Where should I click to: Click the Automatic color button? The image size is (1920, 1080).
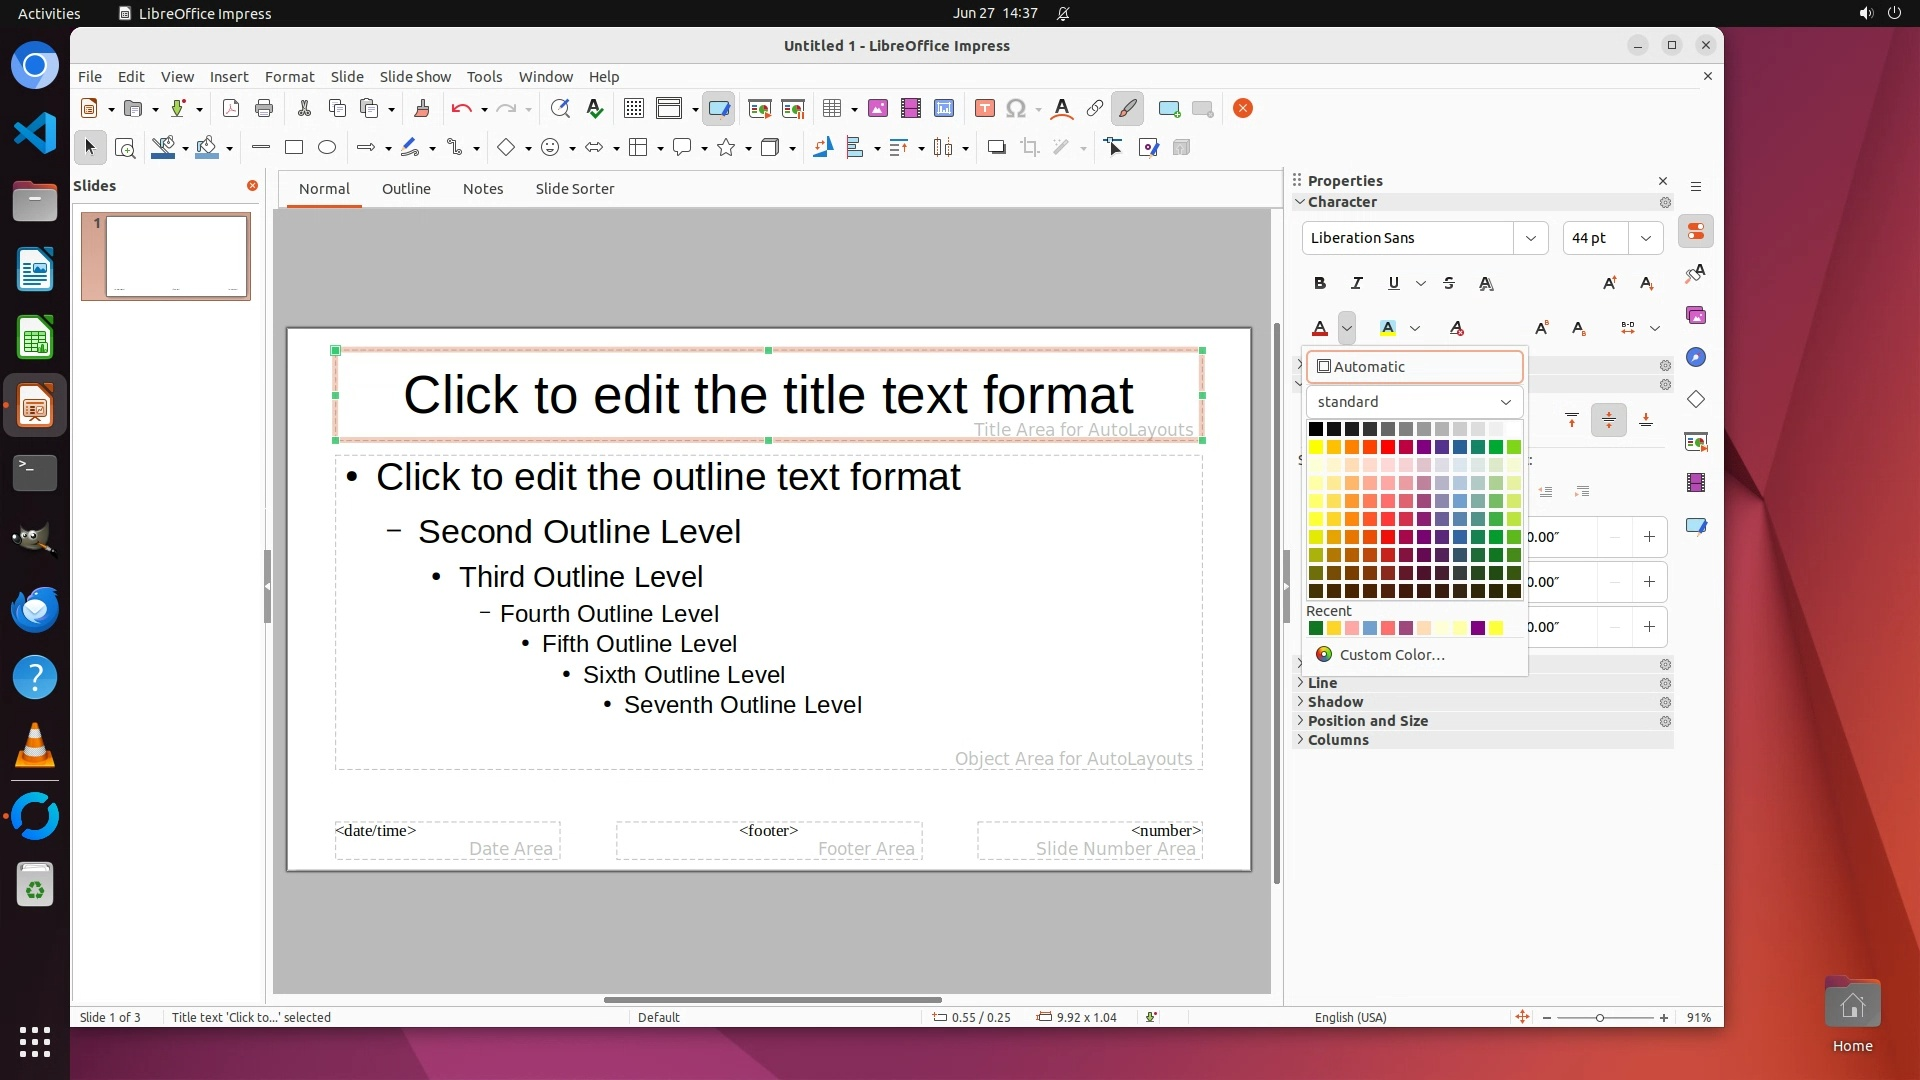point(1414,367)
